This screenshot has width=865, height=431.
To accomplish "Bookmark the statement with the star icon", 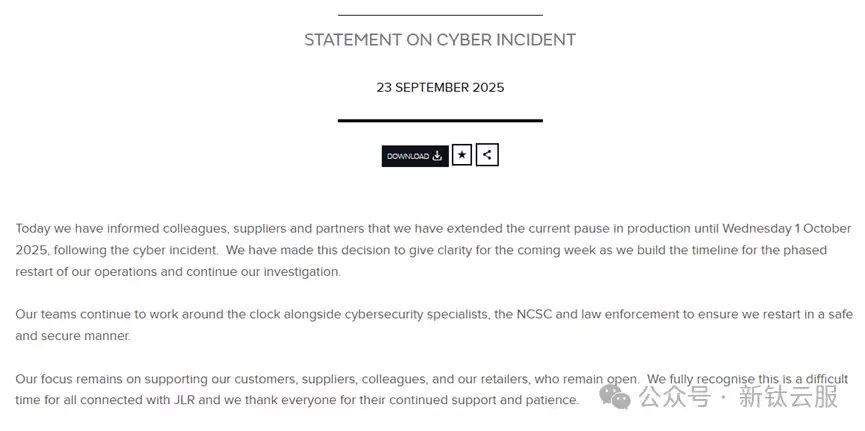I will click(461, 155).
